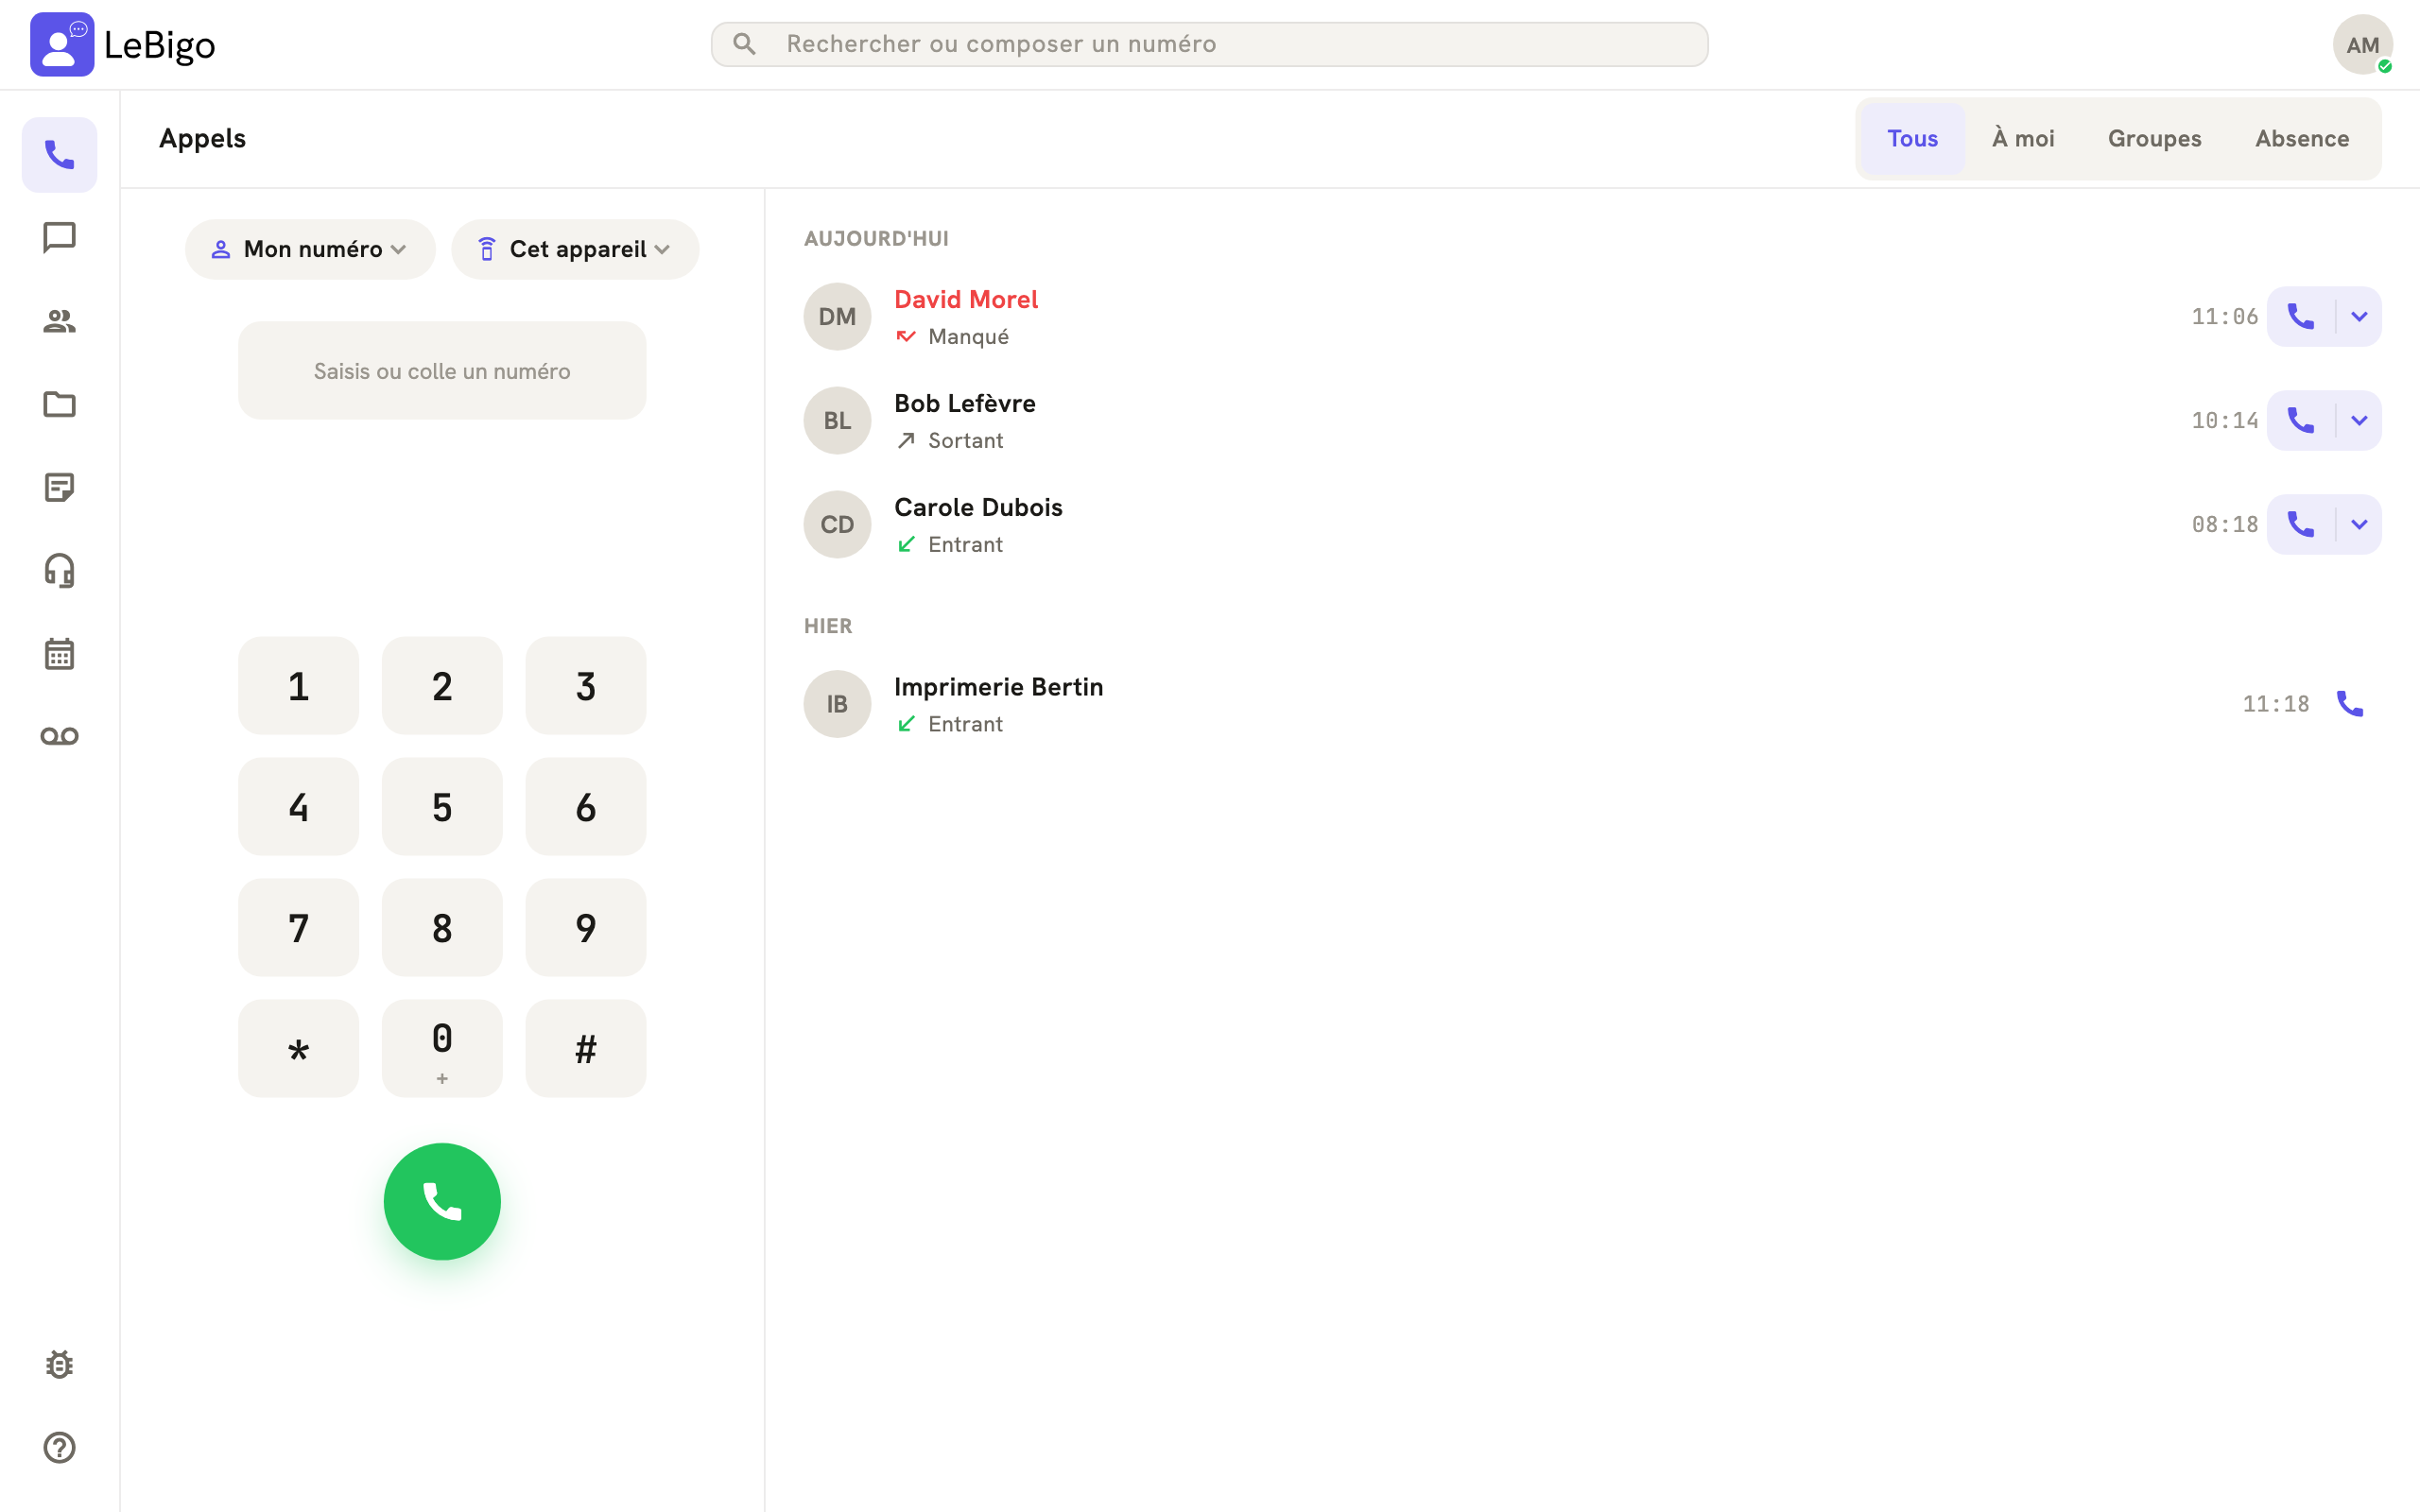This screenshot has height=1512, width=2420.
Task: Tap dial pad key 7
Action: point(298,928)
